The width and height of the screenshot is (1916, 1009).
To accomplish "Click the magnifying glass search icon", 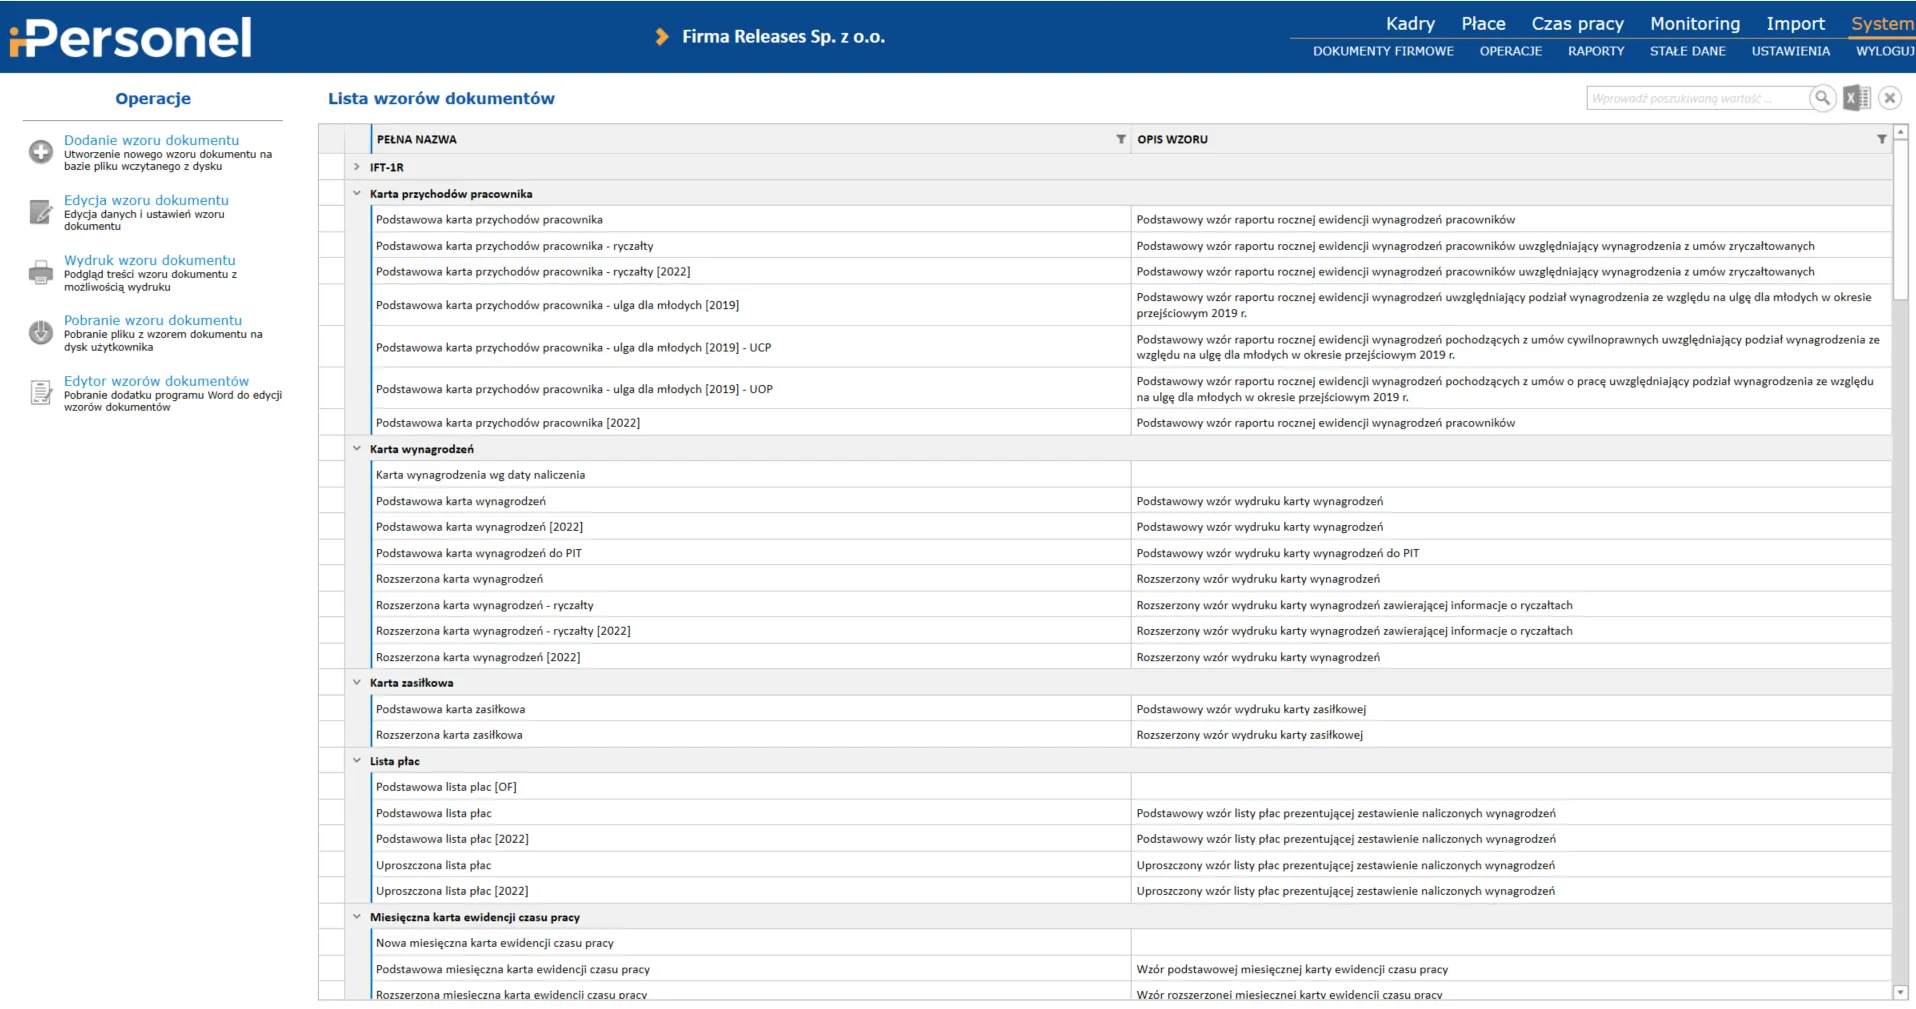I will point(1822,98).
